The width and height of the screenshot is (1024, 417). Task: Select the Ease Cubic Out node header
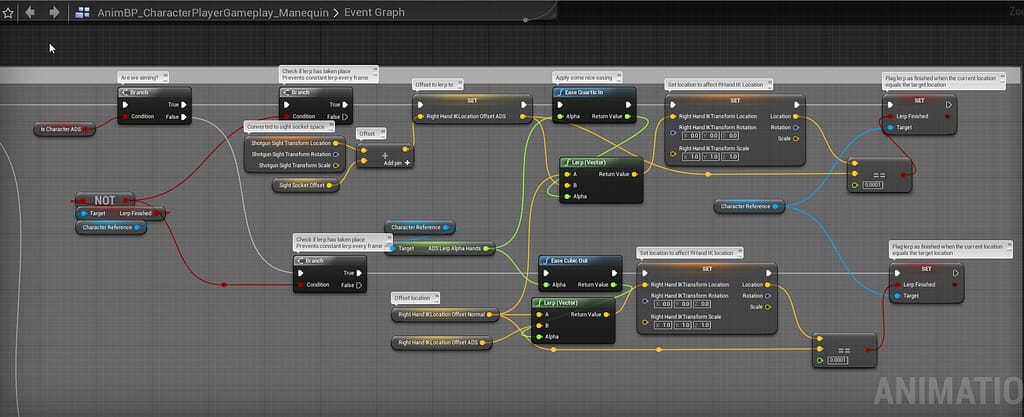point(581,260)
